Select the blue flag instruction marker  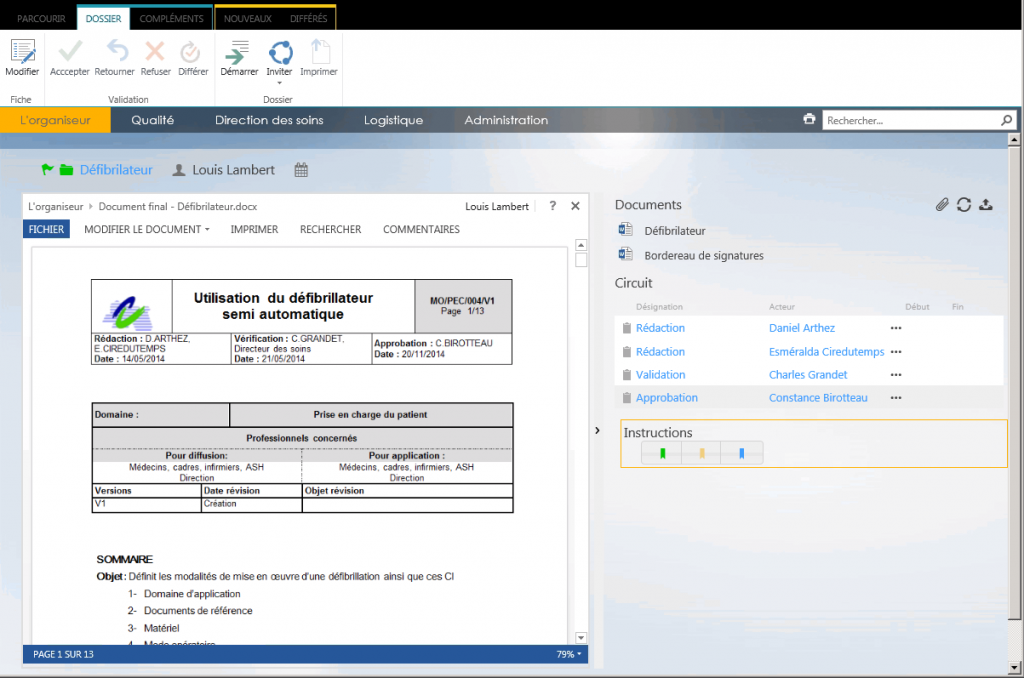[741, 454]
